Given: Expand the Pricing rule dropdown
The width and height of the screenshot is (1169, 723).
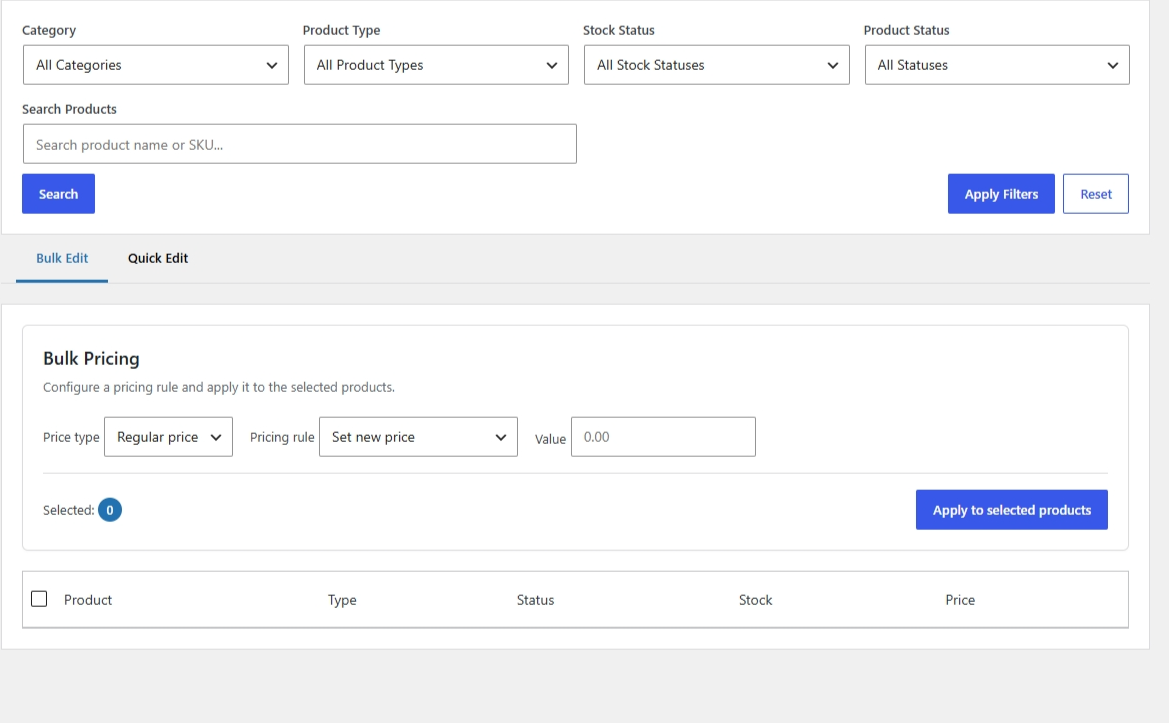Looking at the screenshot, I should [418, 437].
